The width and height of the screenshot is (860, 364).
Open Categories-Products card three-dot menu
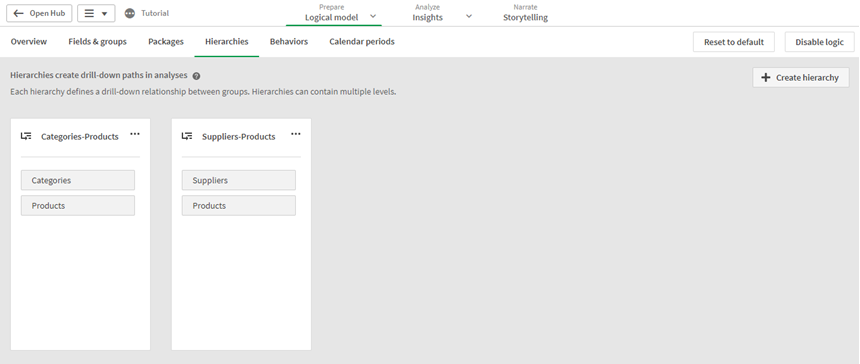[x=135, y=134]
